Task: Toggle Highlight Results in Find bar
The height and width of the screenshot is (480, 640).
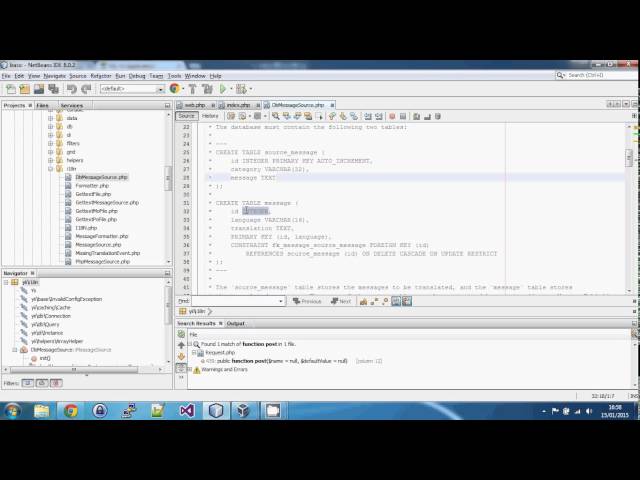Action: pyautogui.click(x=396, y=301)
